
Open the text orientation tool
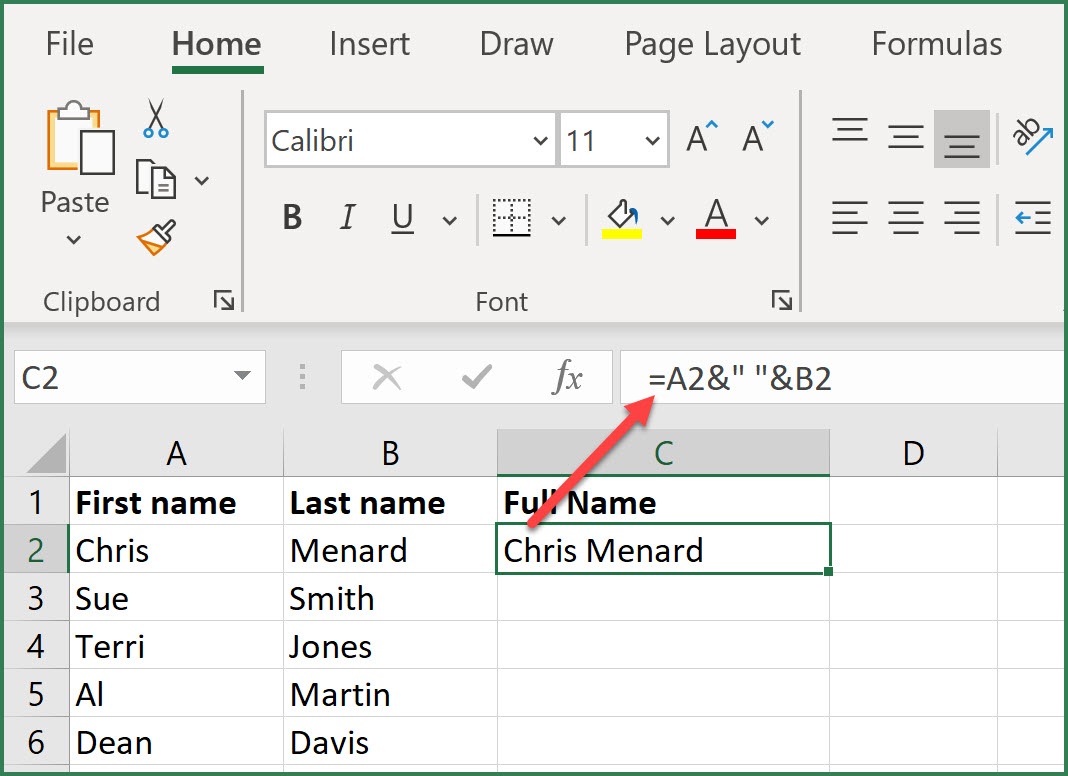point(1032,136)
